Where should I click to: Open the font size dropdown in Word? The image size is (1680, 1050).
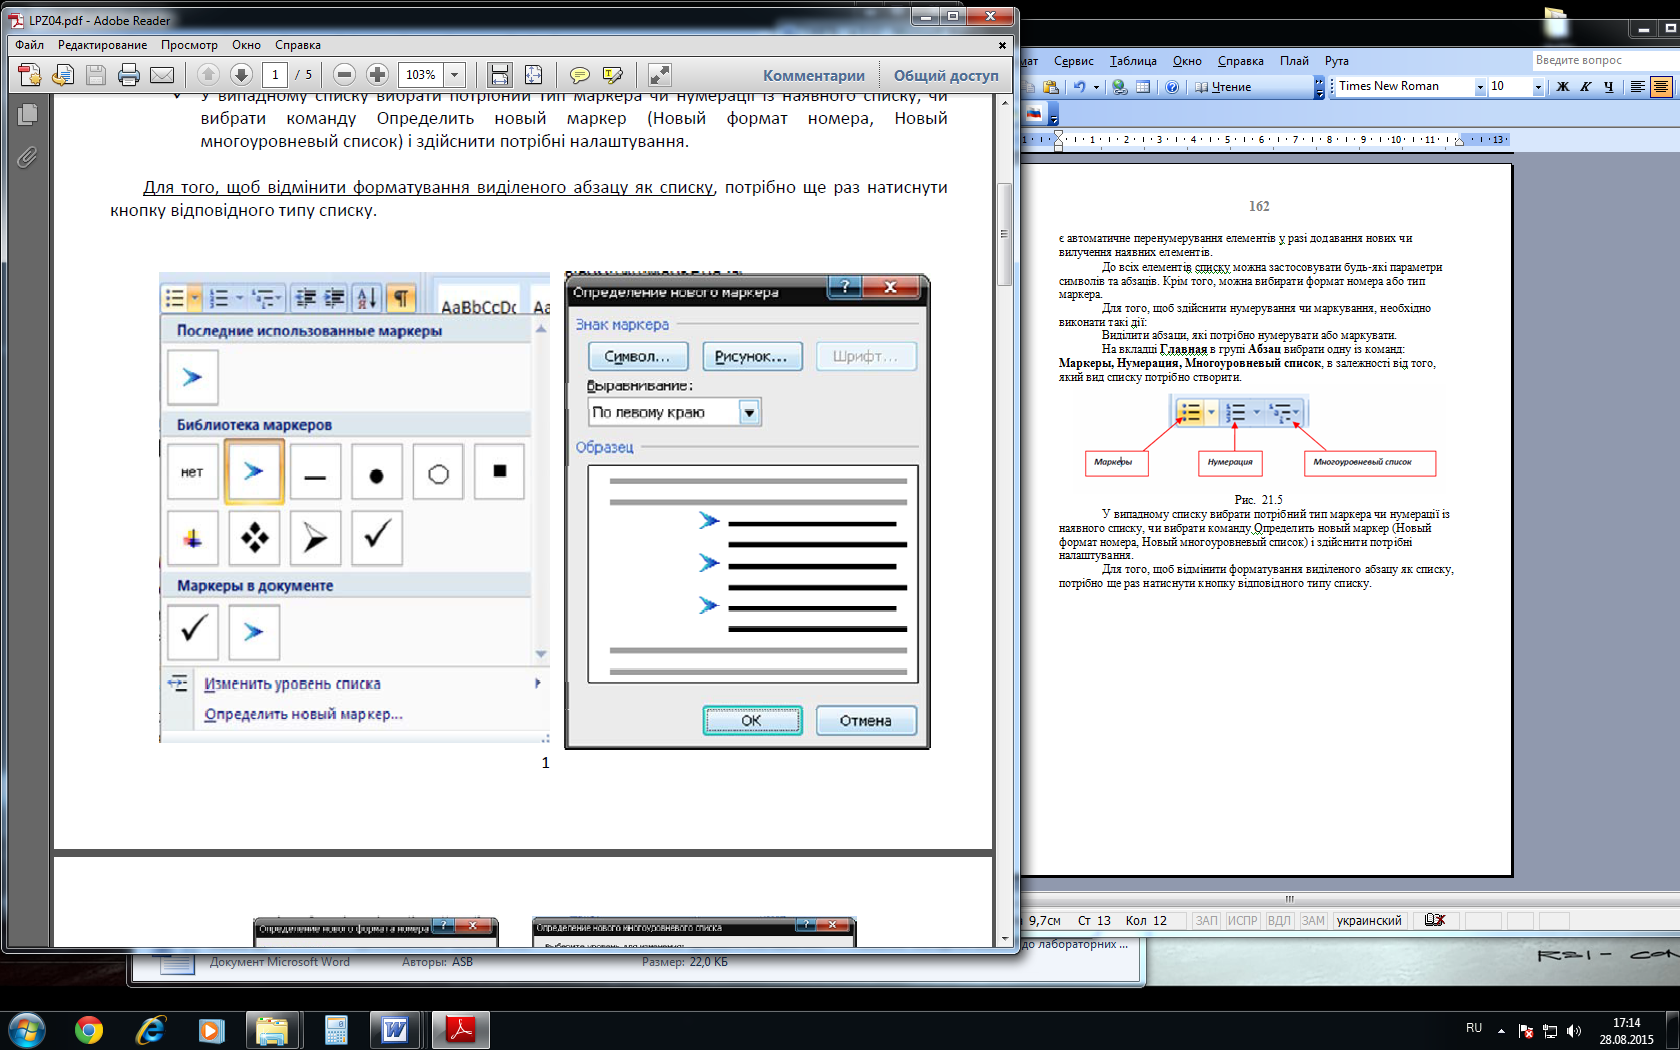(x=1538, y=87)
